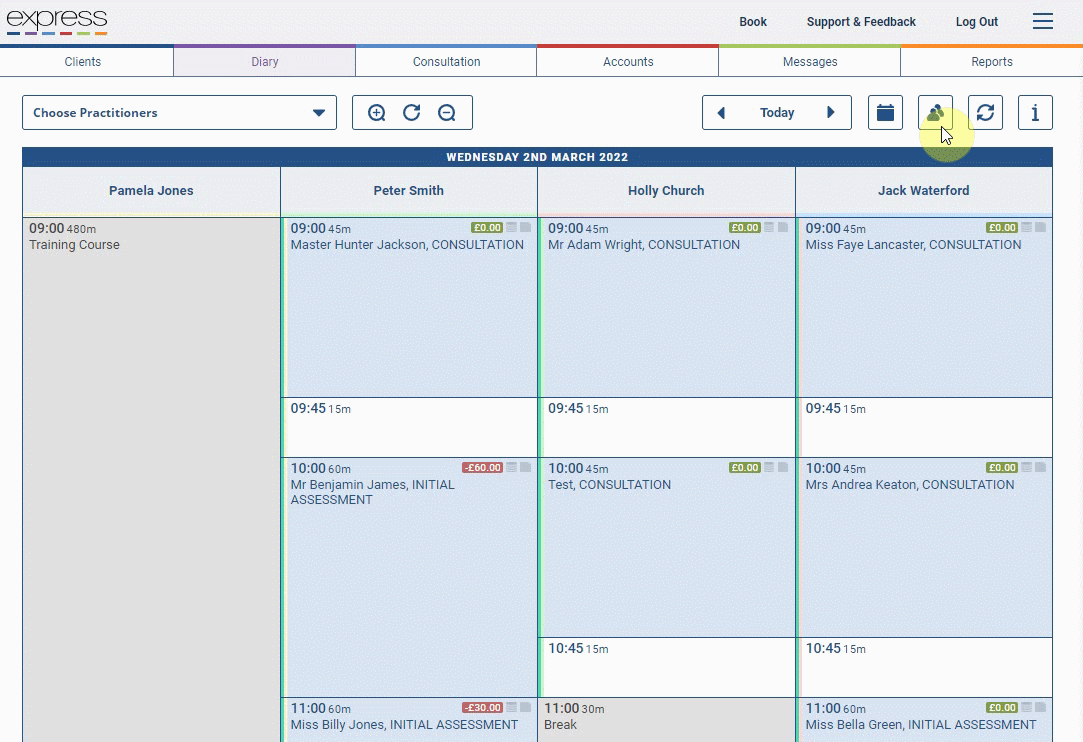
Task: Open Mr Adam Wright consultation appointment
Action: [x=667, y=307]
